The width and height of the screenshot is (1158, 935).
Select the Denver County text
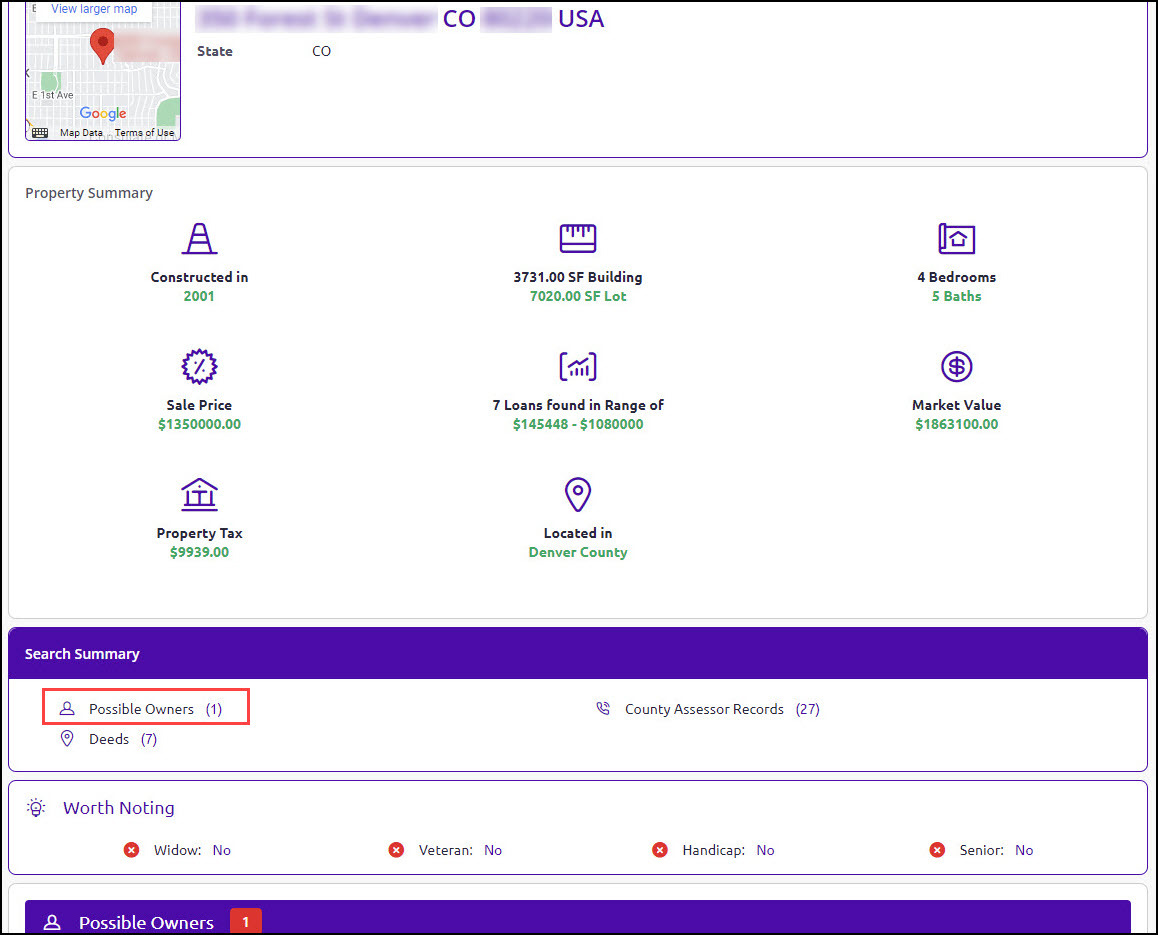point(578,552)
